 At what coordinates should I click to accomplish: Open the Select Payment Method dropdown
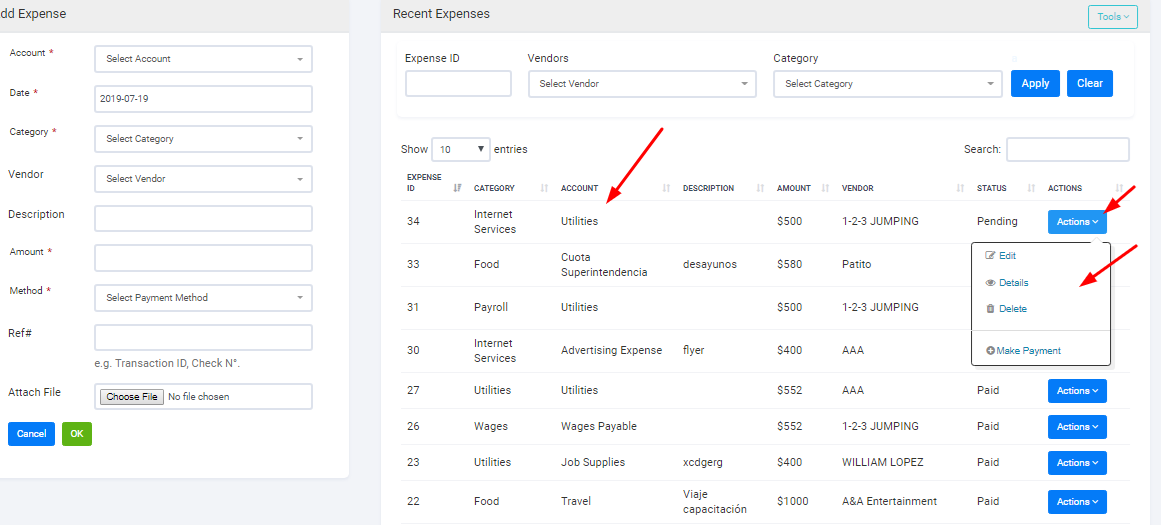(x=203, y=298)
